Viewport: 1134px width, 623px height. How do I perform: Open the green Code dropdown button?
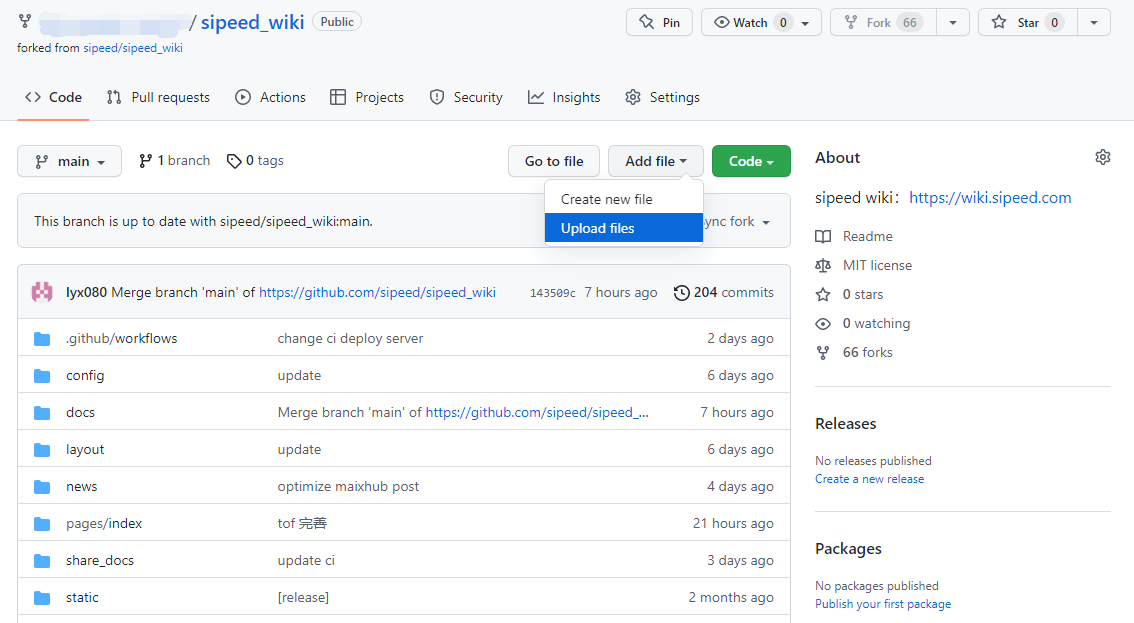pyautogui.click(x=751, y=161)
